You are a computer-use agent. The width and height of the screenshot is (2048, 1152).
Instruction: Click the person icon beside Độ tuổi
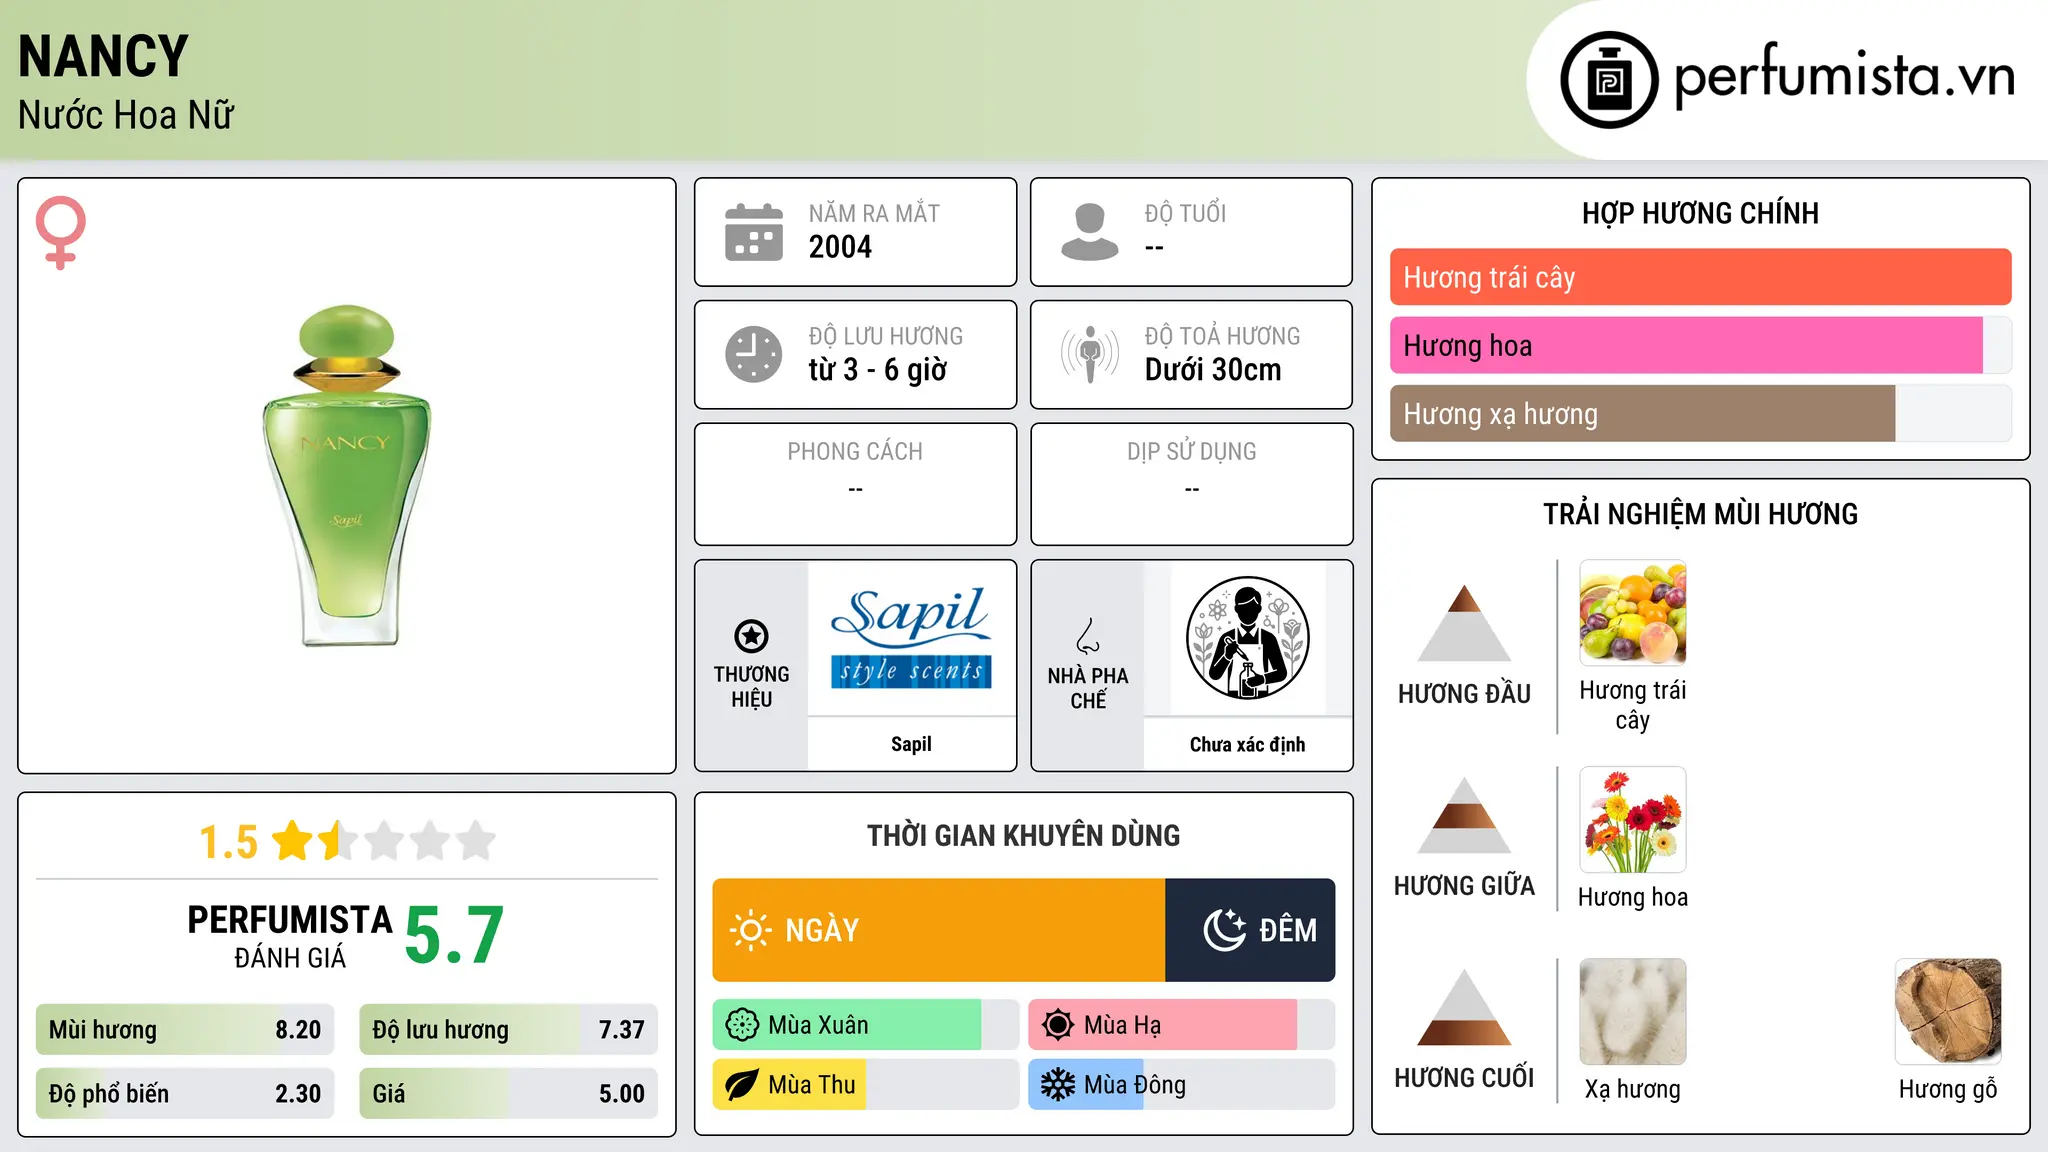click(x=1090, y=232)
